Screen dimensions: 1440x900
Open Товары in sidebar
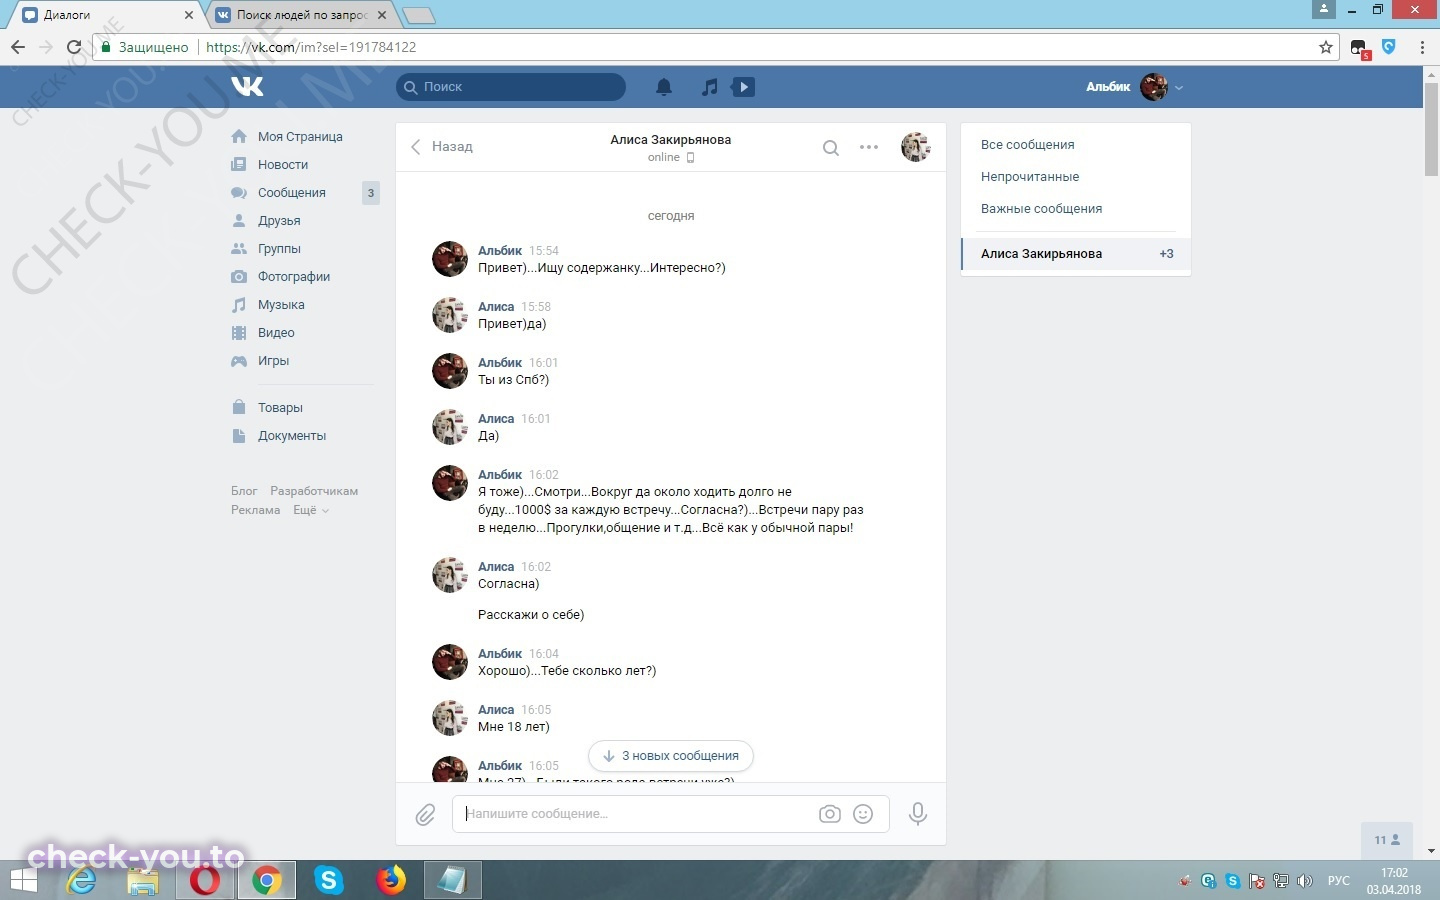280,408
